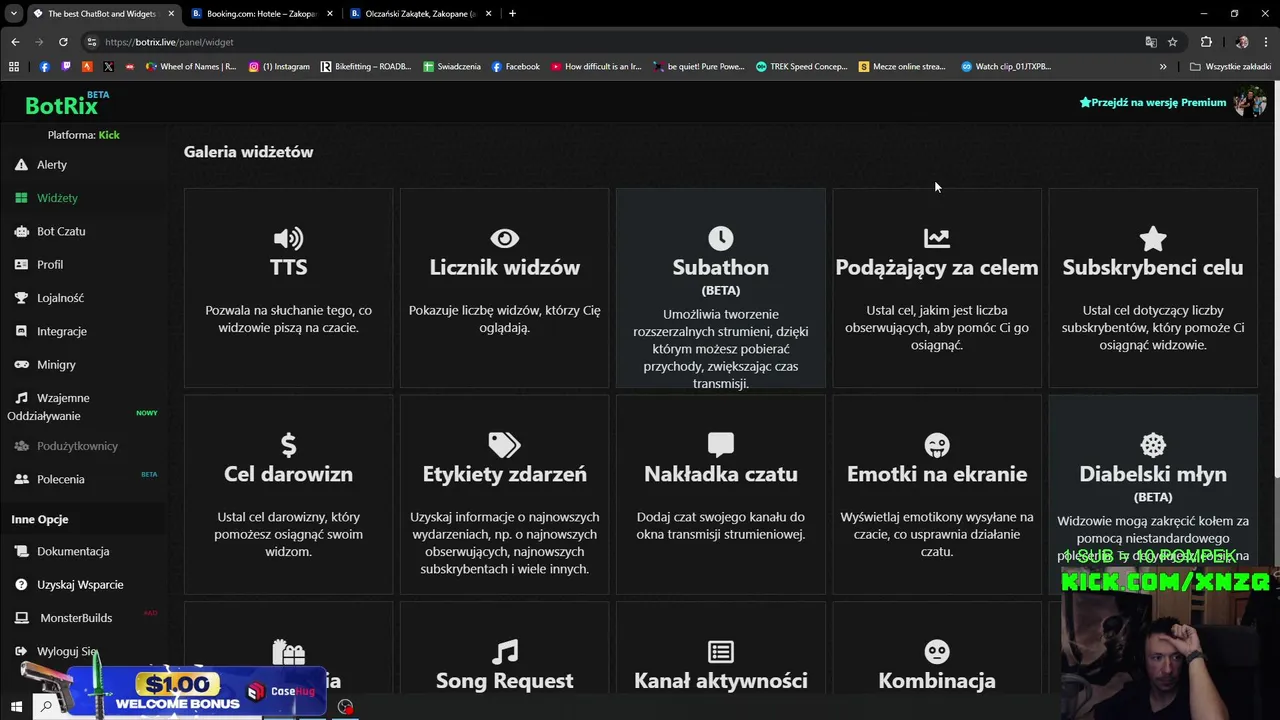Click the BotRix logo
The height and width of the screenshot is (720, 1280).
click(61, 106)
